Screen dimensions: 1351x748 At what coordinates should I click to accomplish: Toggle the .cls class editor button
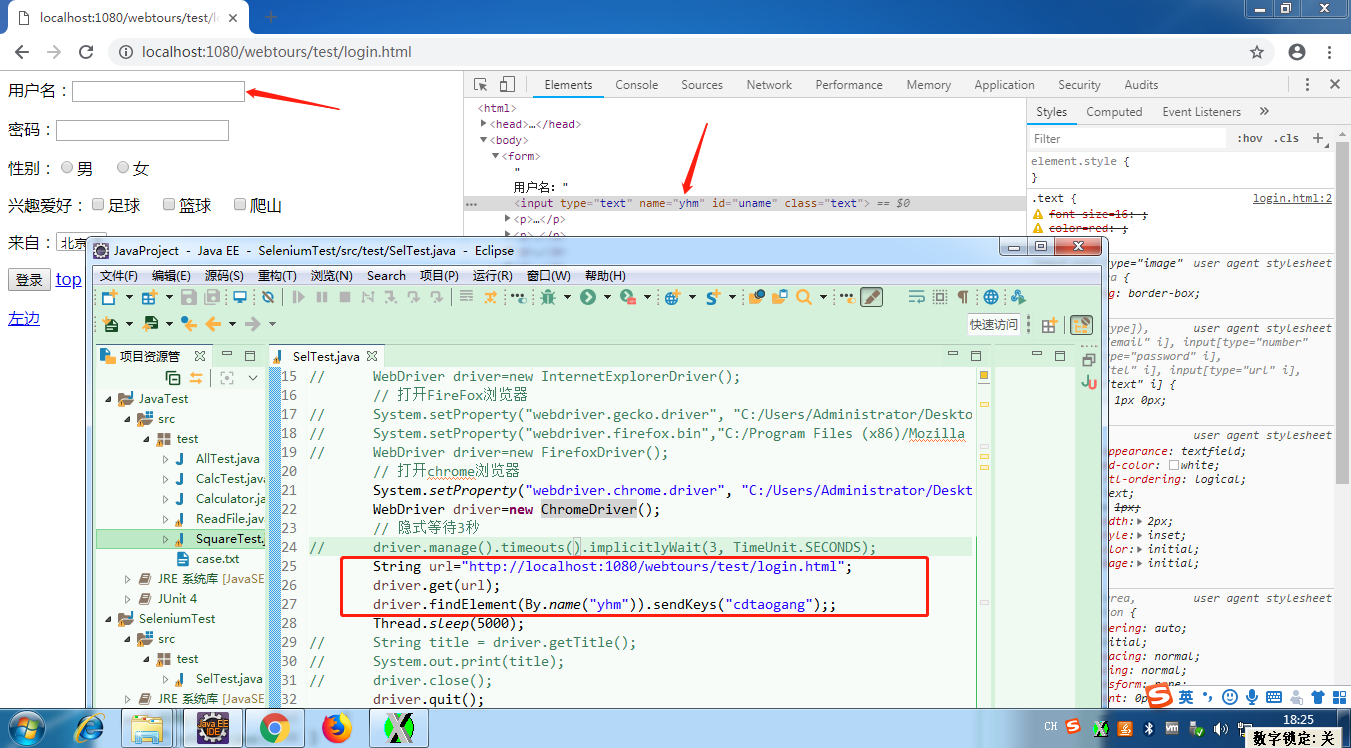1287,138
